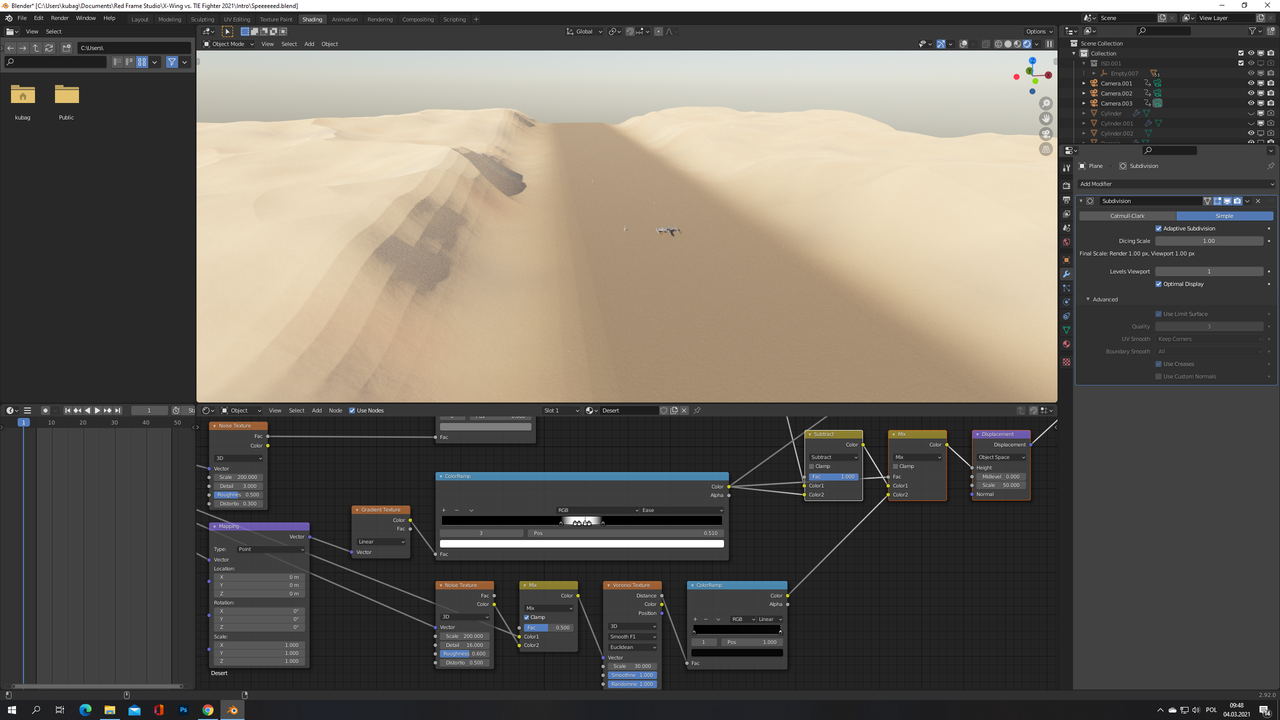Image resolution: width=1280 pixels, height=720 pixels.
Task: Toggle the camera view icon in viewport
Action: (x=1046, y=133)
